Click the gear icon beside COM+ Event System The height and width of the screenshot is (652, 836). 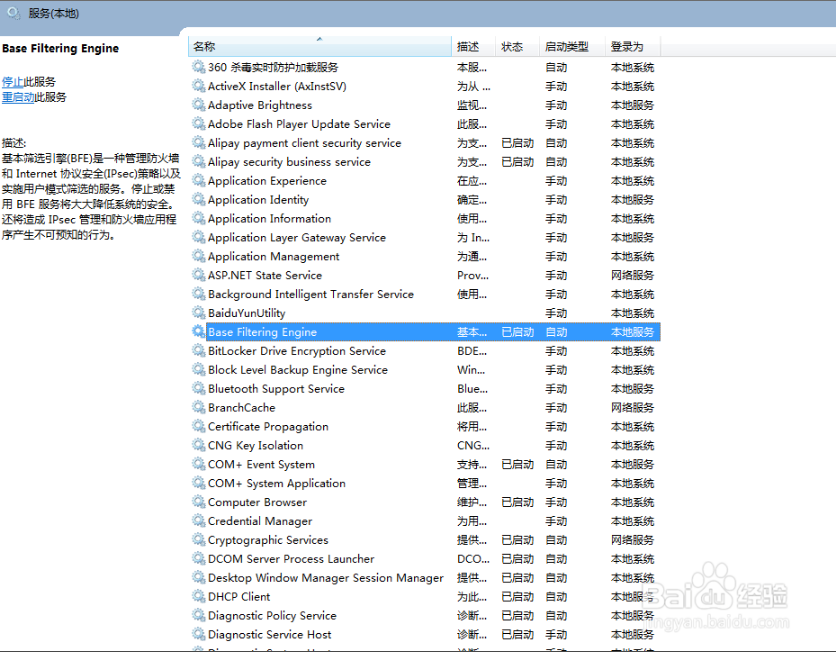[197, 464]
